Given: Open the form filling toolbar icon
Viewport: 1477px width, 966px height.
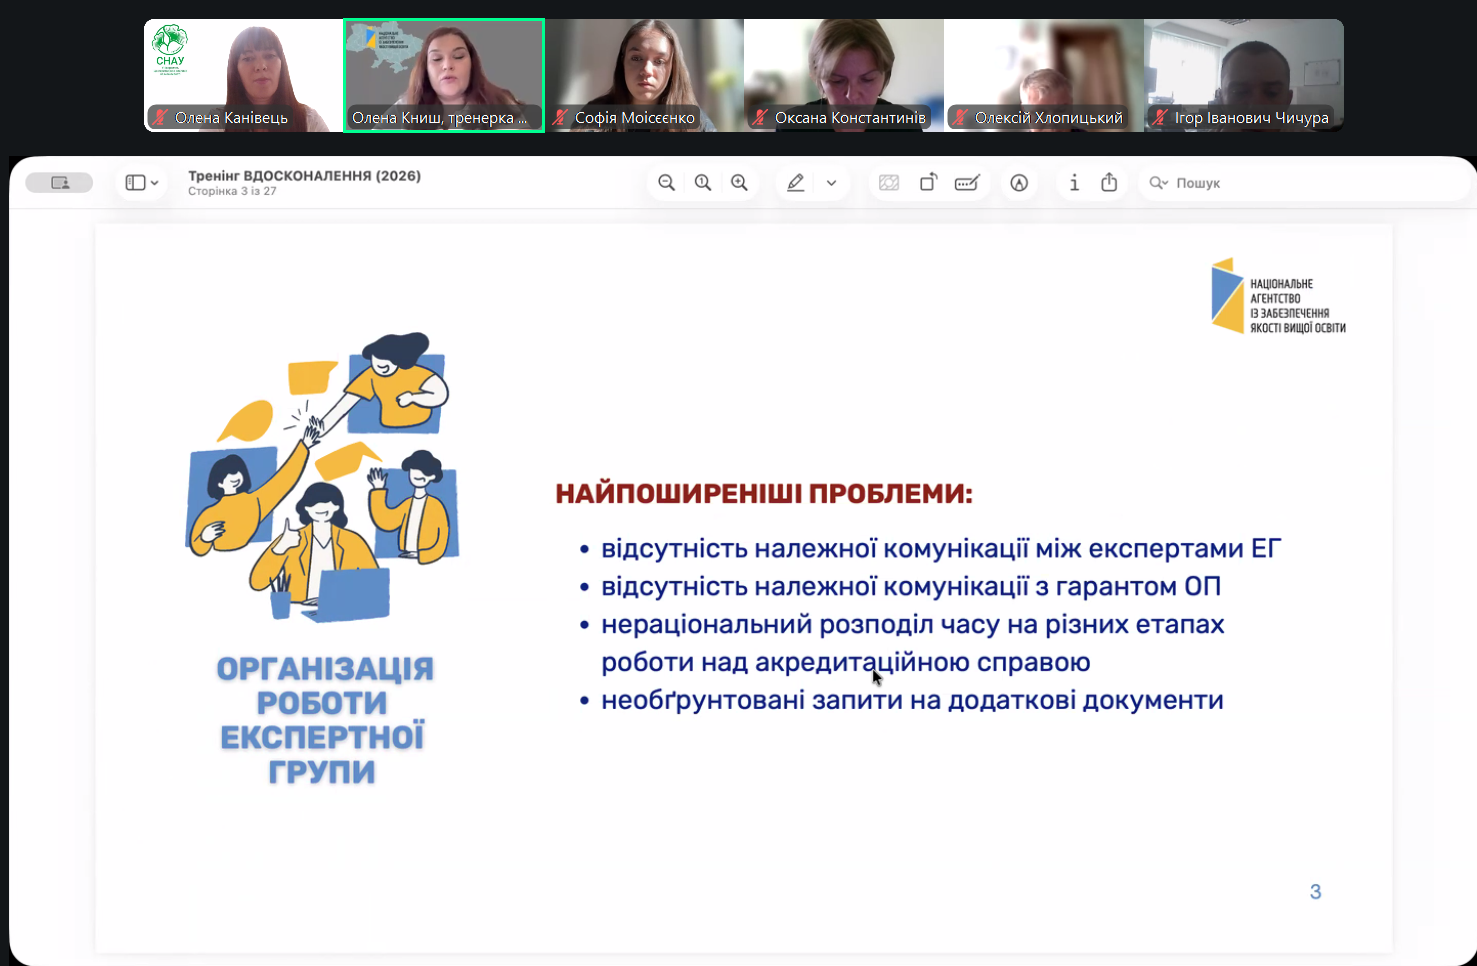Looking at the screenshot, I should (x=967, y=183).
